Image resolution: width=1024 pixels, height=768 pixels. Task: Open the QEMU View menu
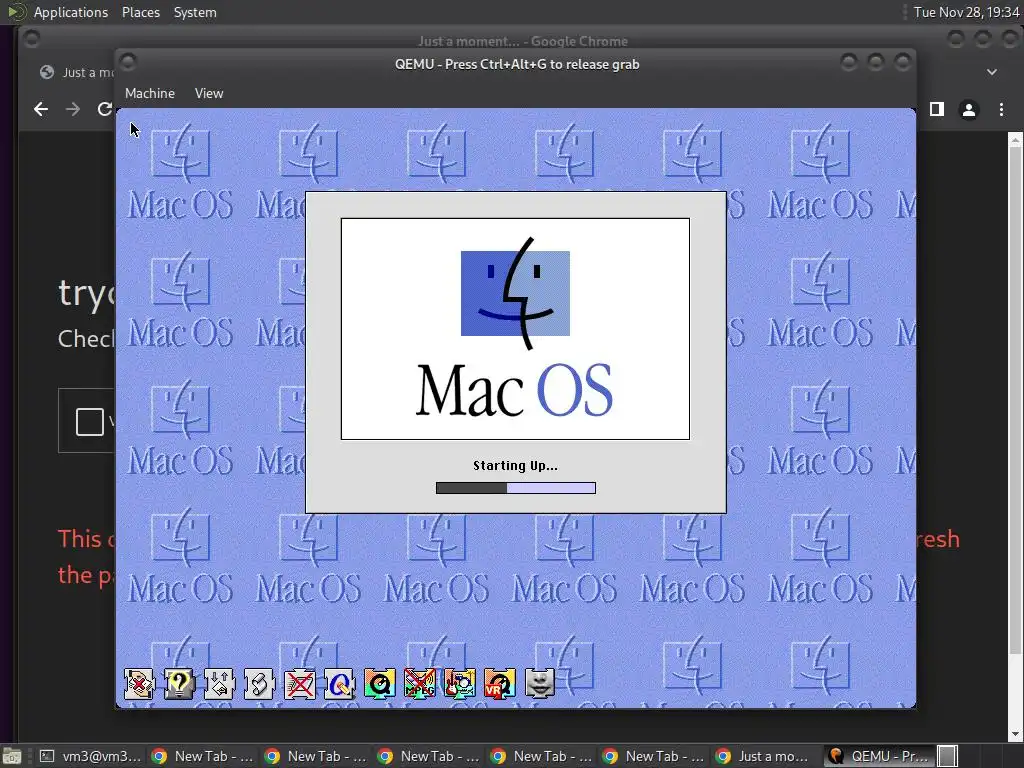pyautogui.click(x=209, y=93)
